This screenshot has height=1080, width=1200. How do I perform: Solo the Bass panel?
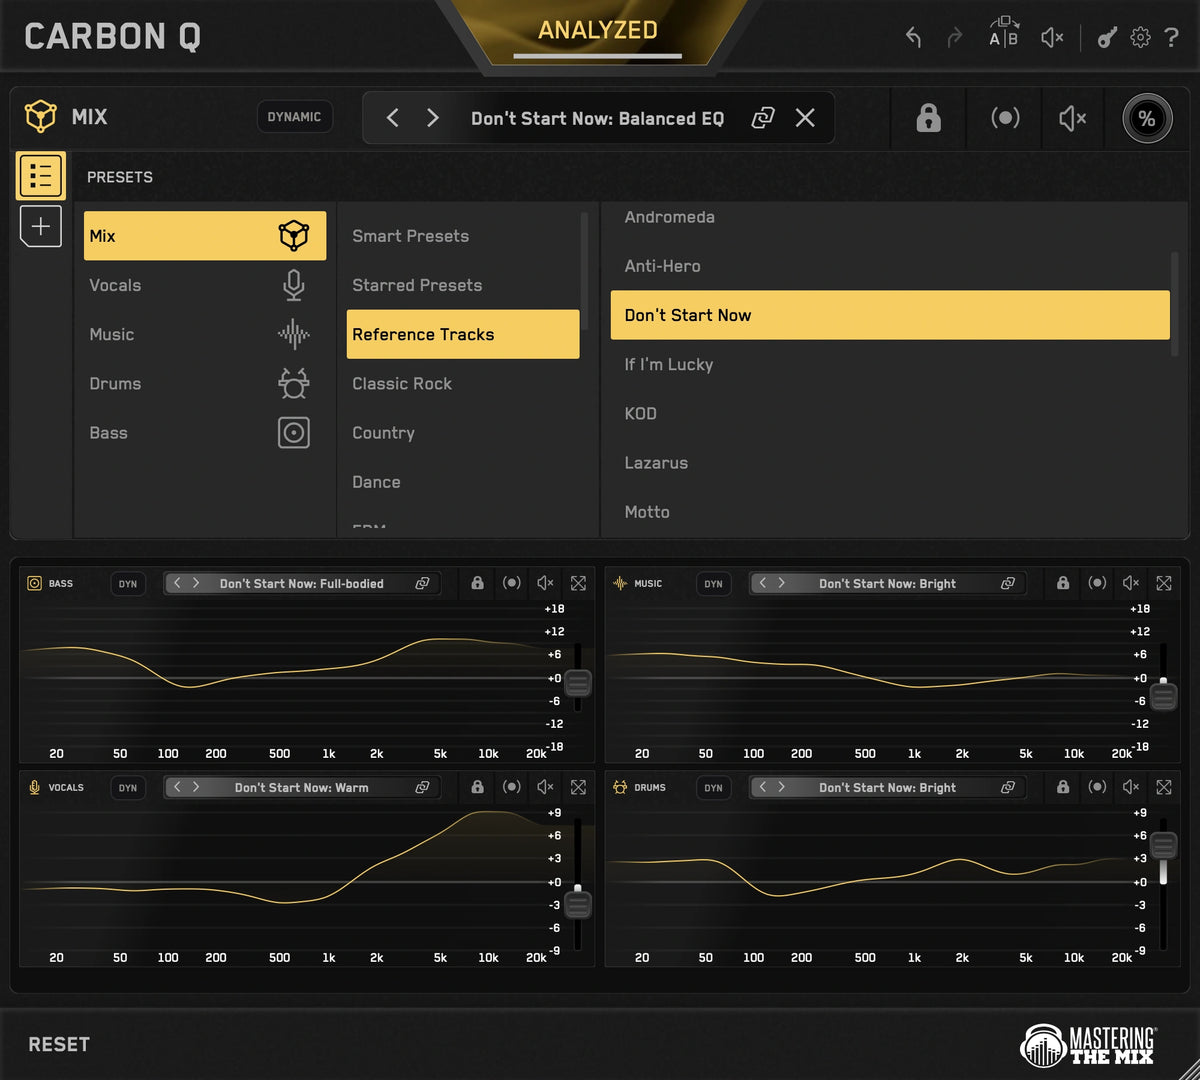(x=511, y=583)
